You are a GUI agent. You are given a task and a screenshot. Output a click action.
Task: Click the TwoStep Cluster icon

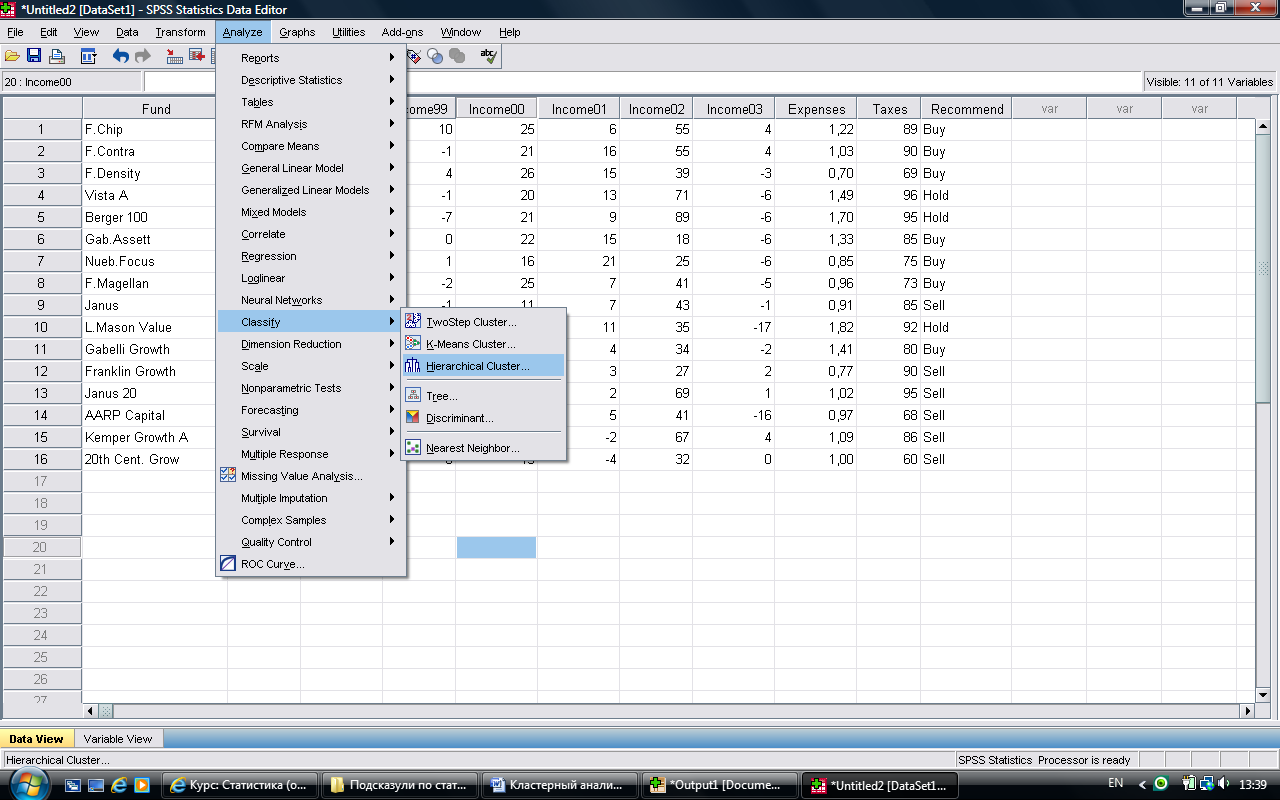pos(413,321)
